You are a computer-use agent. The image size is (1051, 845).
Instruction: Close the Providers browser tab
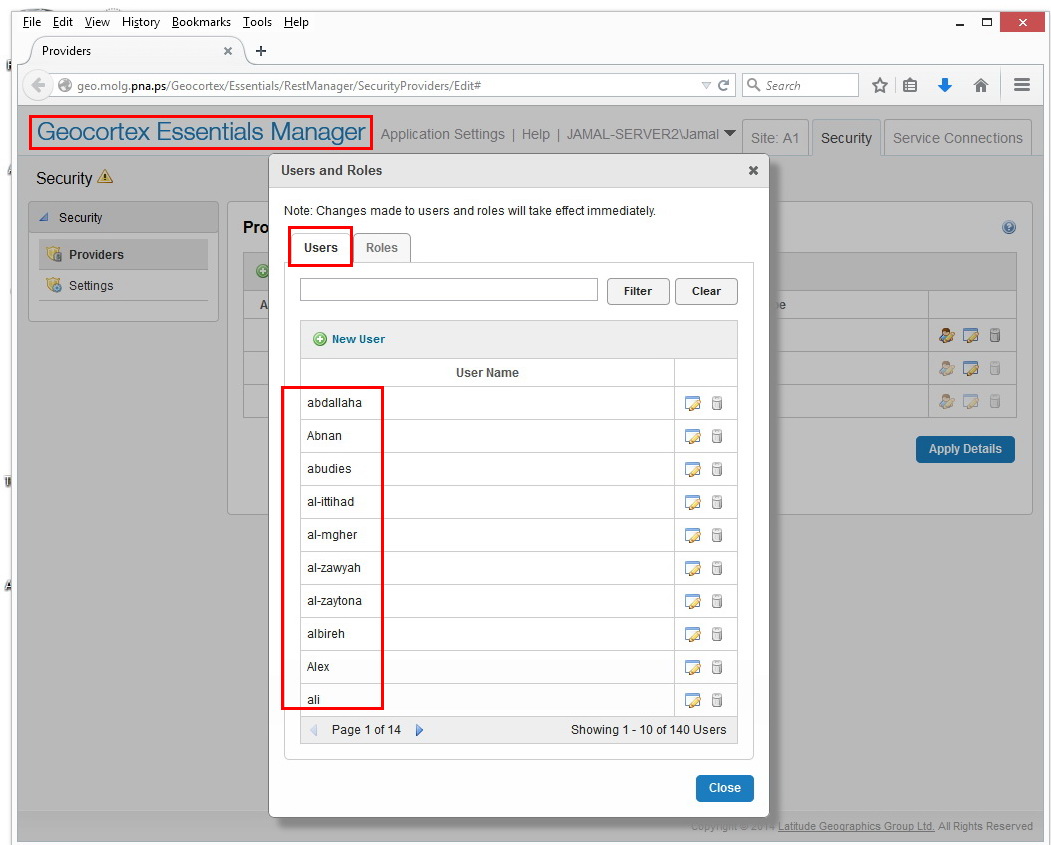[x=228, y=51]
